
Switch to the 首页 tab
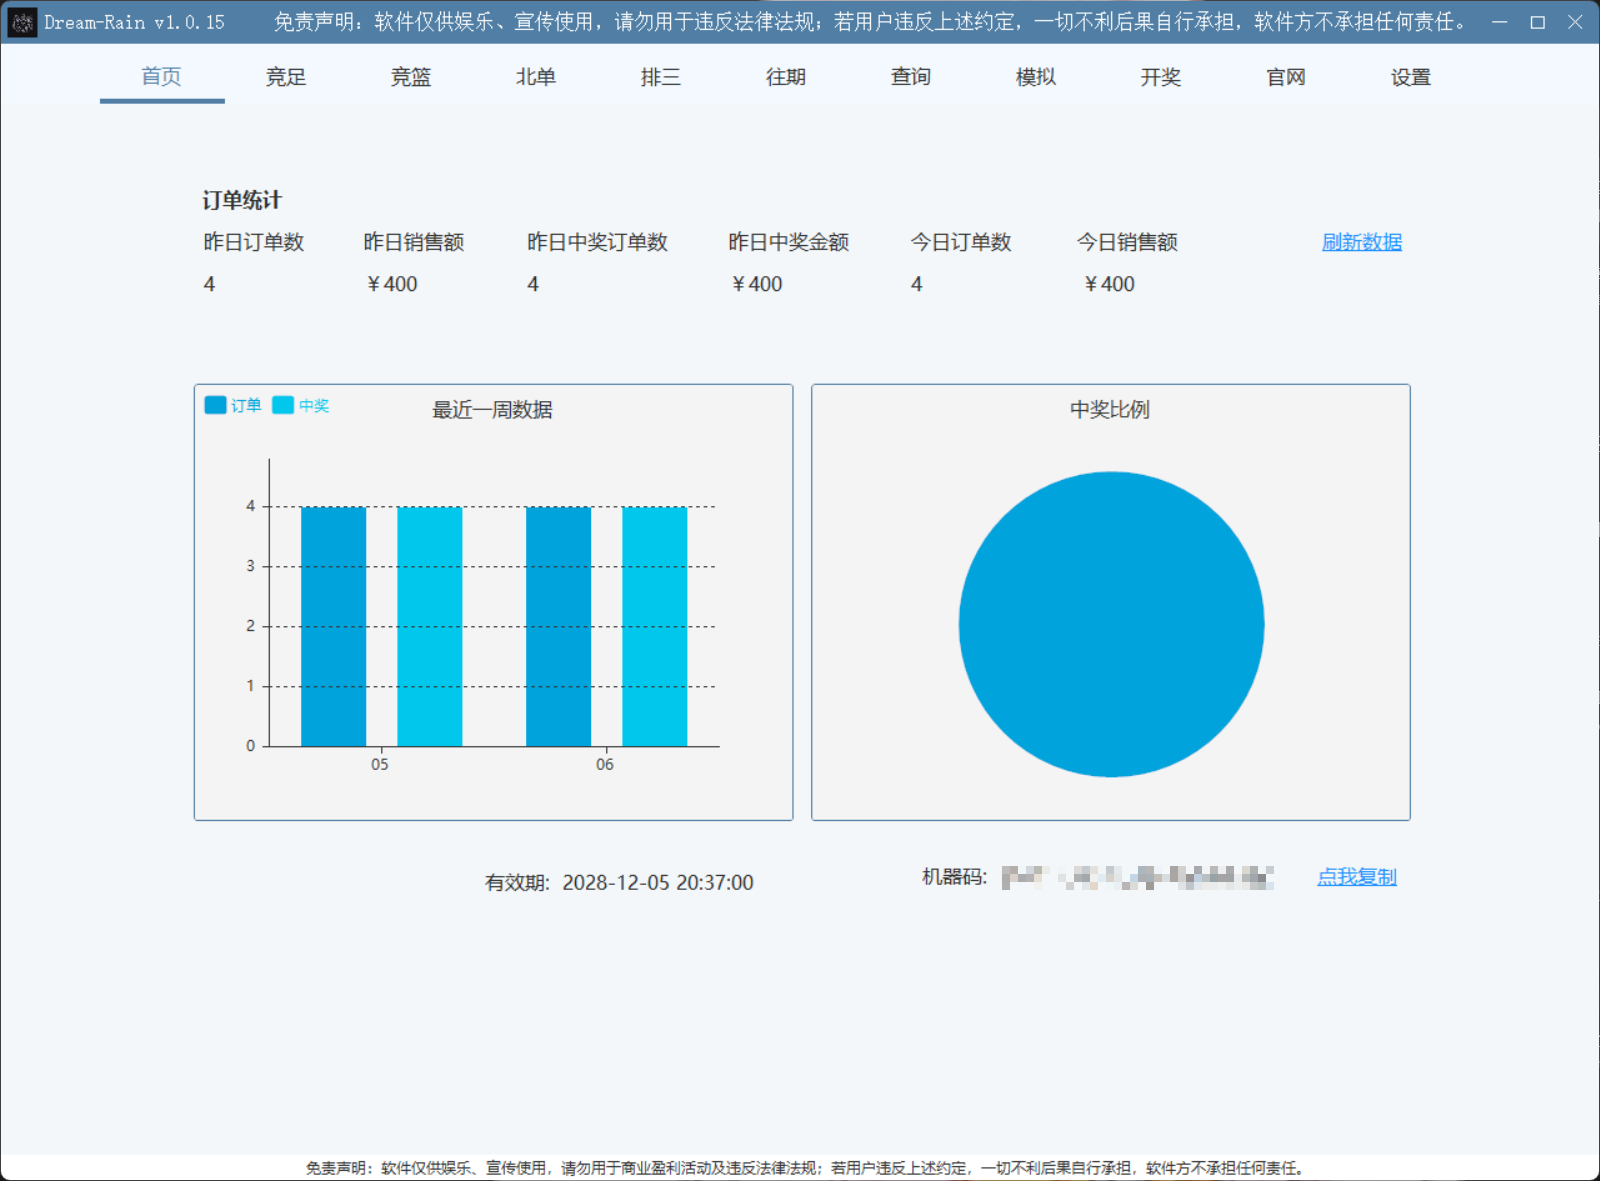[x=161, y=77]
